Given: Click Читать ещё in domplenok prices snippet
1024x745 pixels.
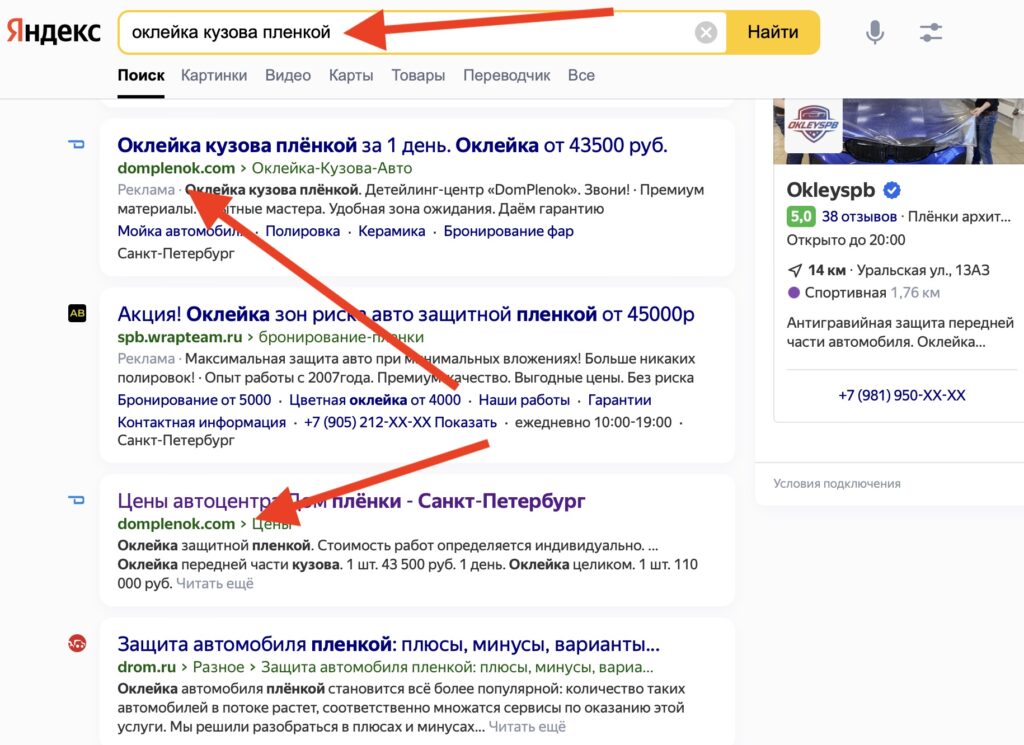Looking at the screenshot, I should [x=215, y=583].
